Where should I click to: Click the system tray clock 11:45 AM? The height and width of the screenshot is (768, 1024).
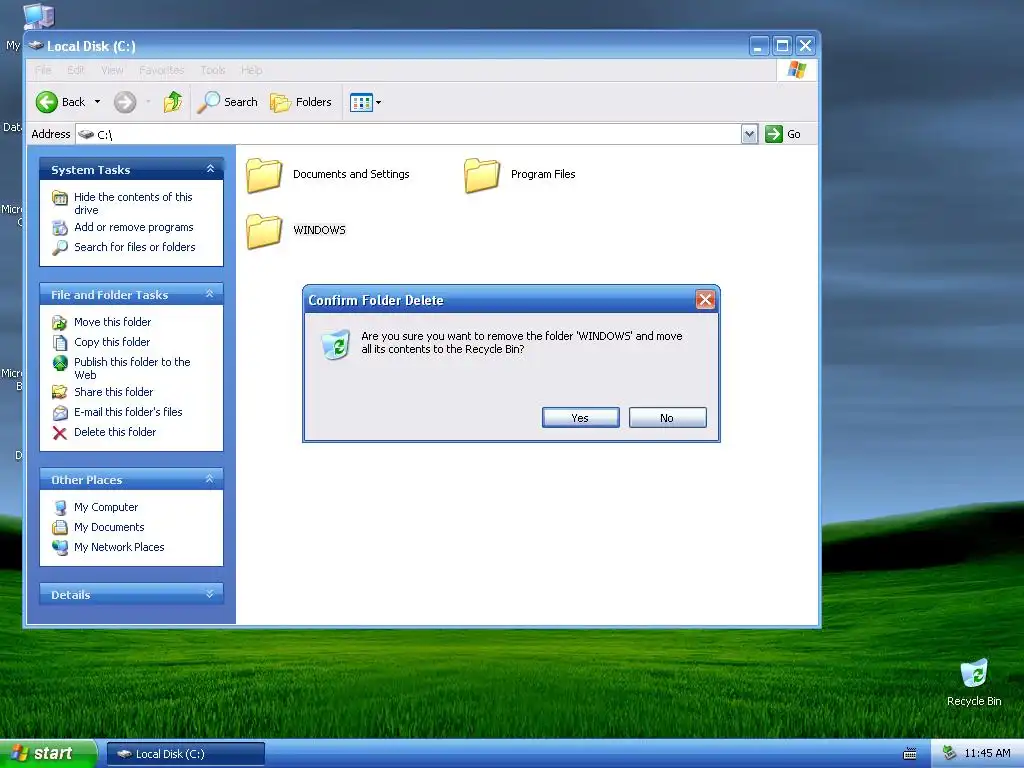pyautogui.click(x=987, y=754)
